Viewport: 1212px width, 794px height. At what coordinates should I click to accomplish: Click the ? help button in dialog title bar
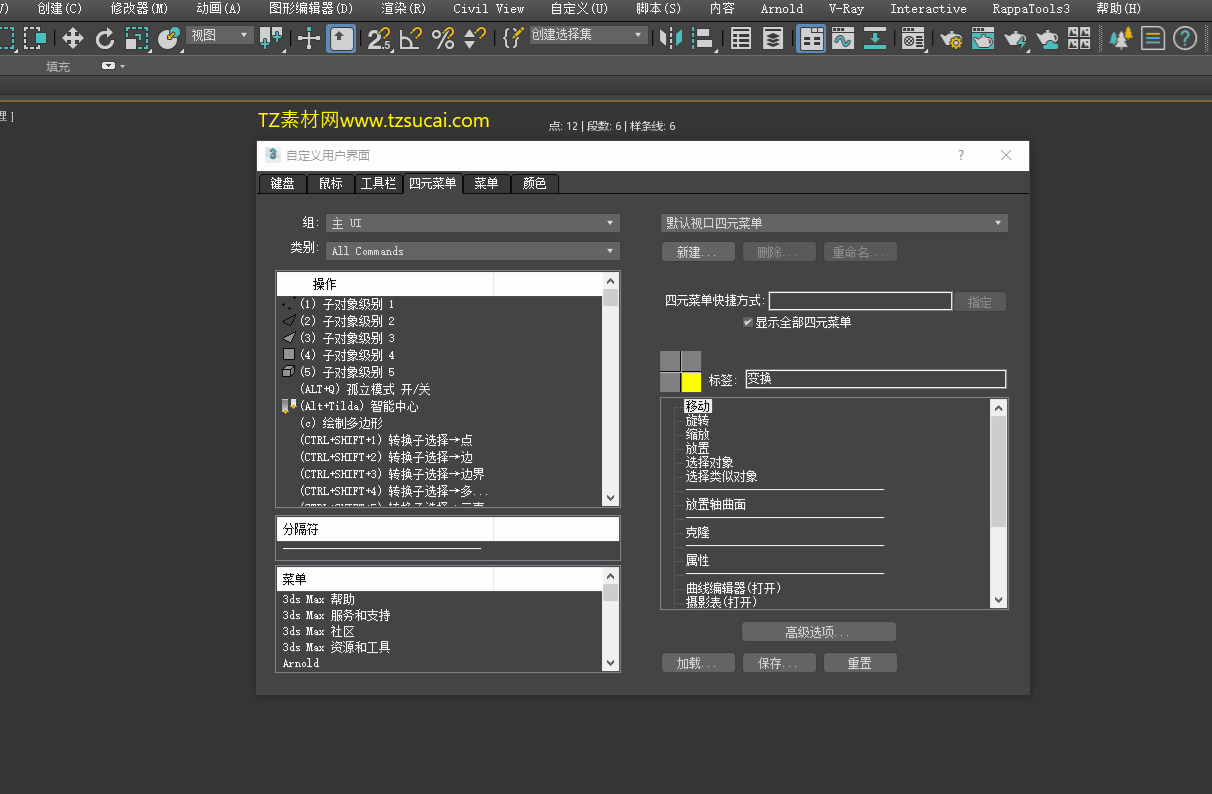click(961, 155)
